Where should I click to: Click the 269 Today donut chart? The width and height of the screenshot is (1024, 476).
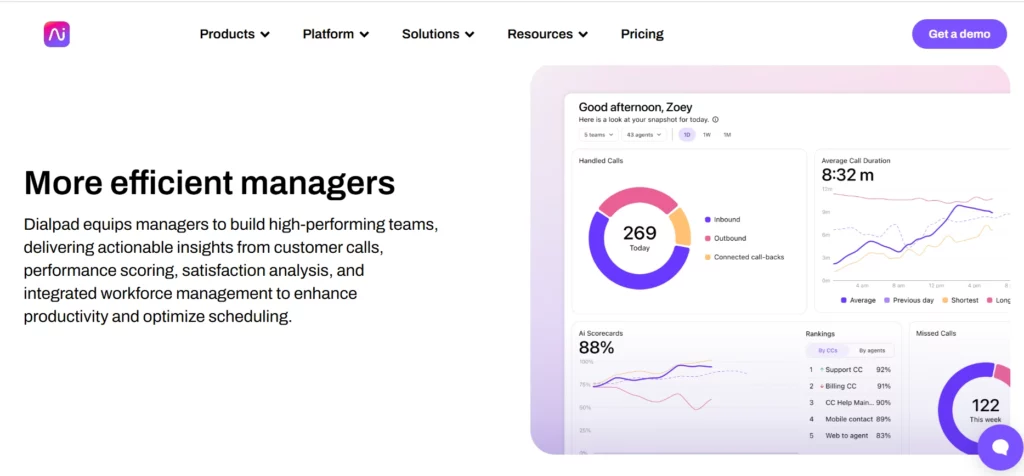pos(639,238)
